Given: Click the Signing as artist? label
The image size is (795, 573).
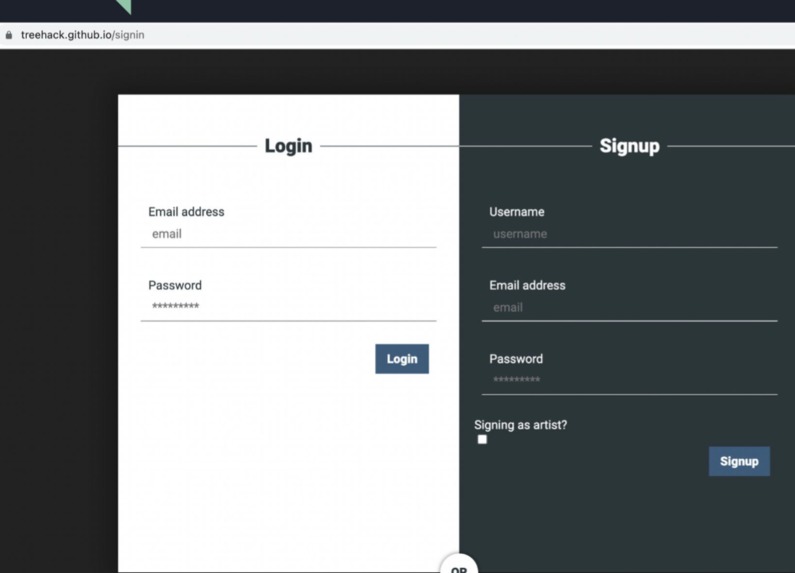Looking at the screenshot, I should 521,425.
